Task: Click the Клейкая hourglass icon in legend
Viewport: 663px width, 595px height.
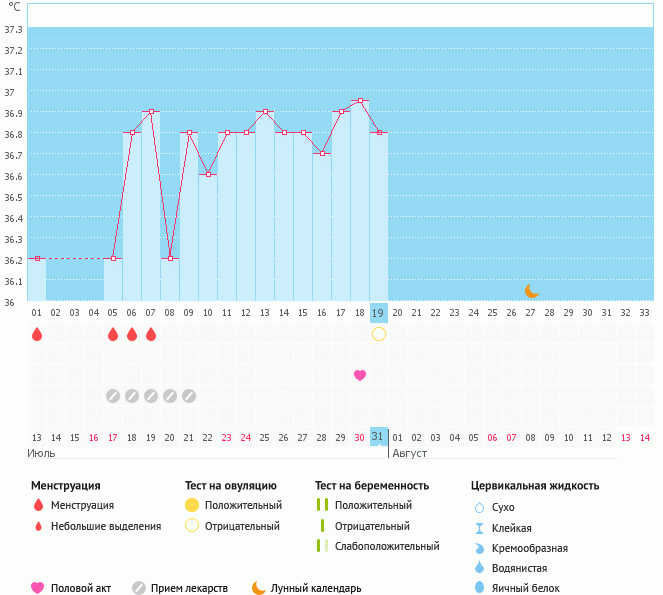Action: [x=479, y=528]
